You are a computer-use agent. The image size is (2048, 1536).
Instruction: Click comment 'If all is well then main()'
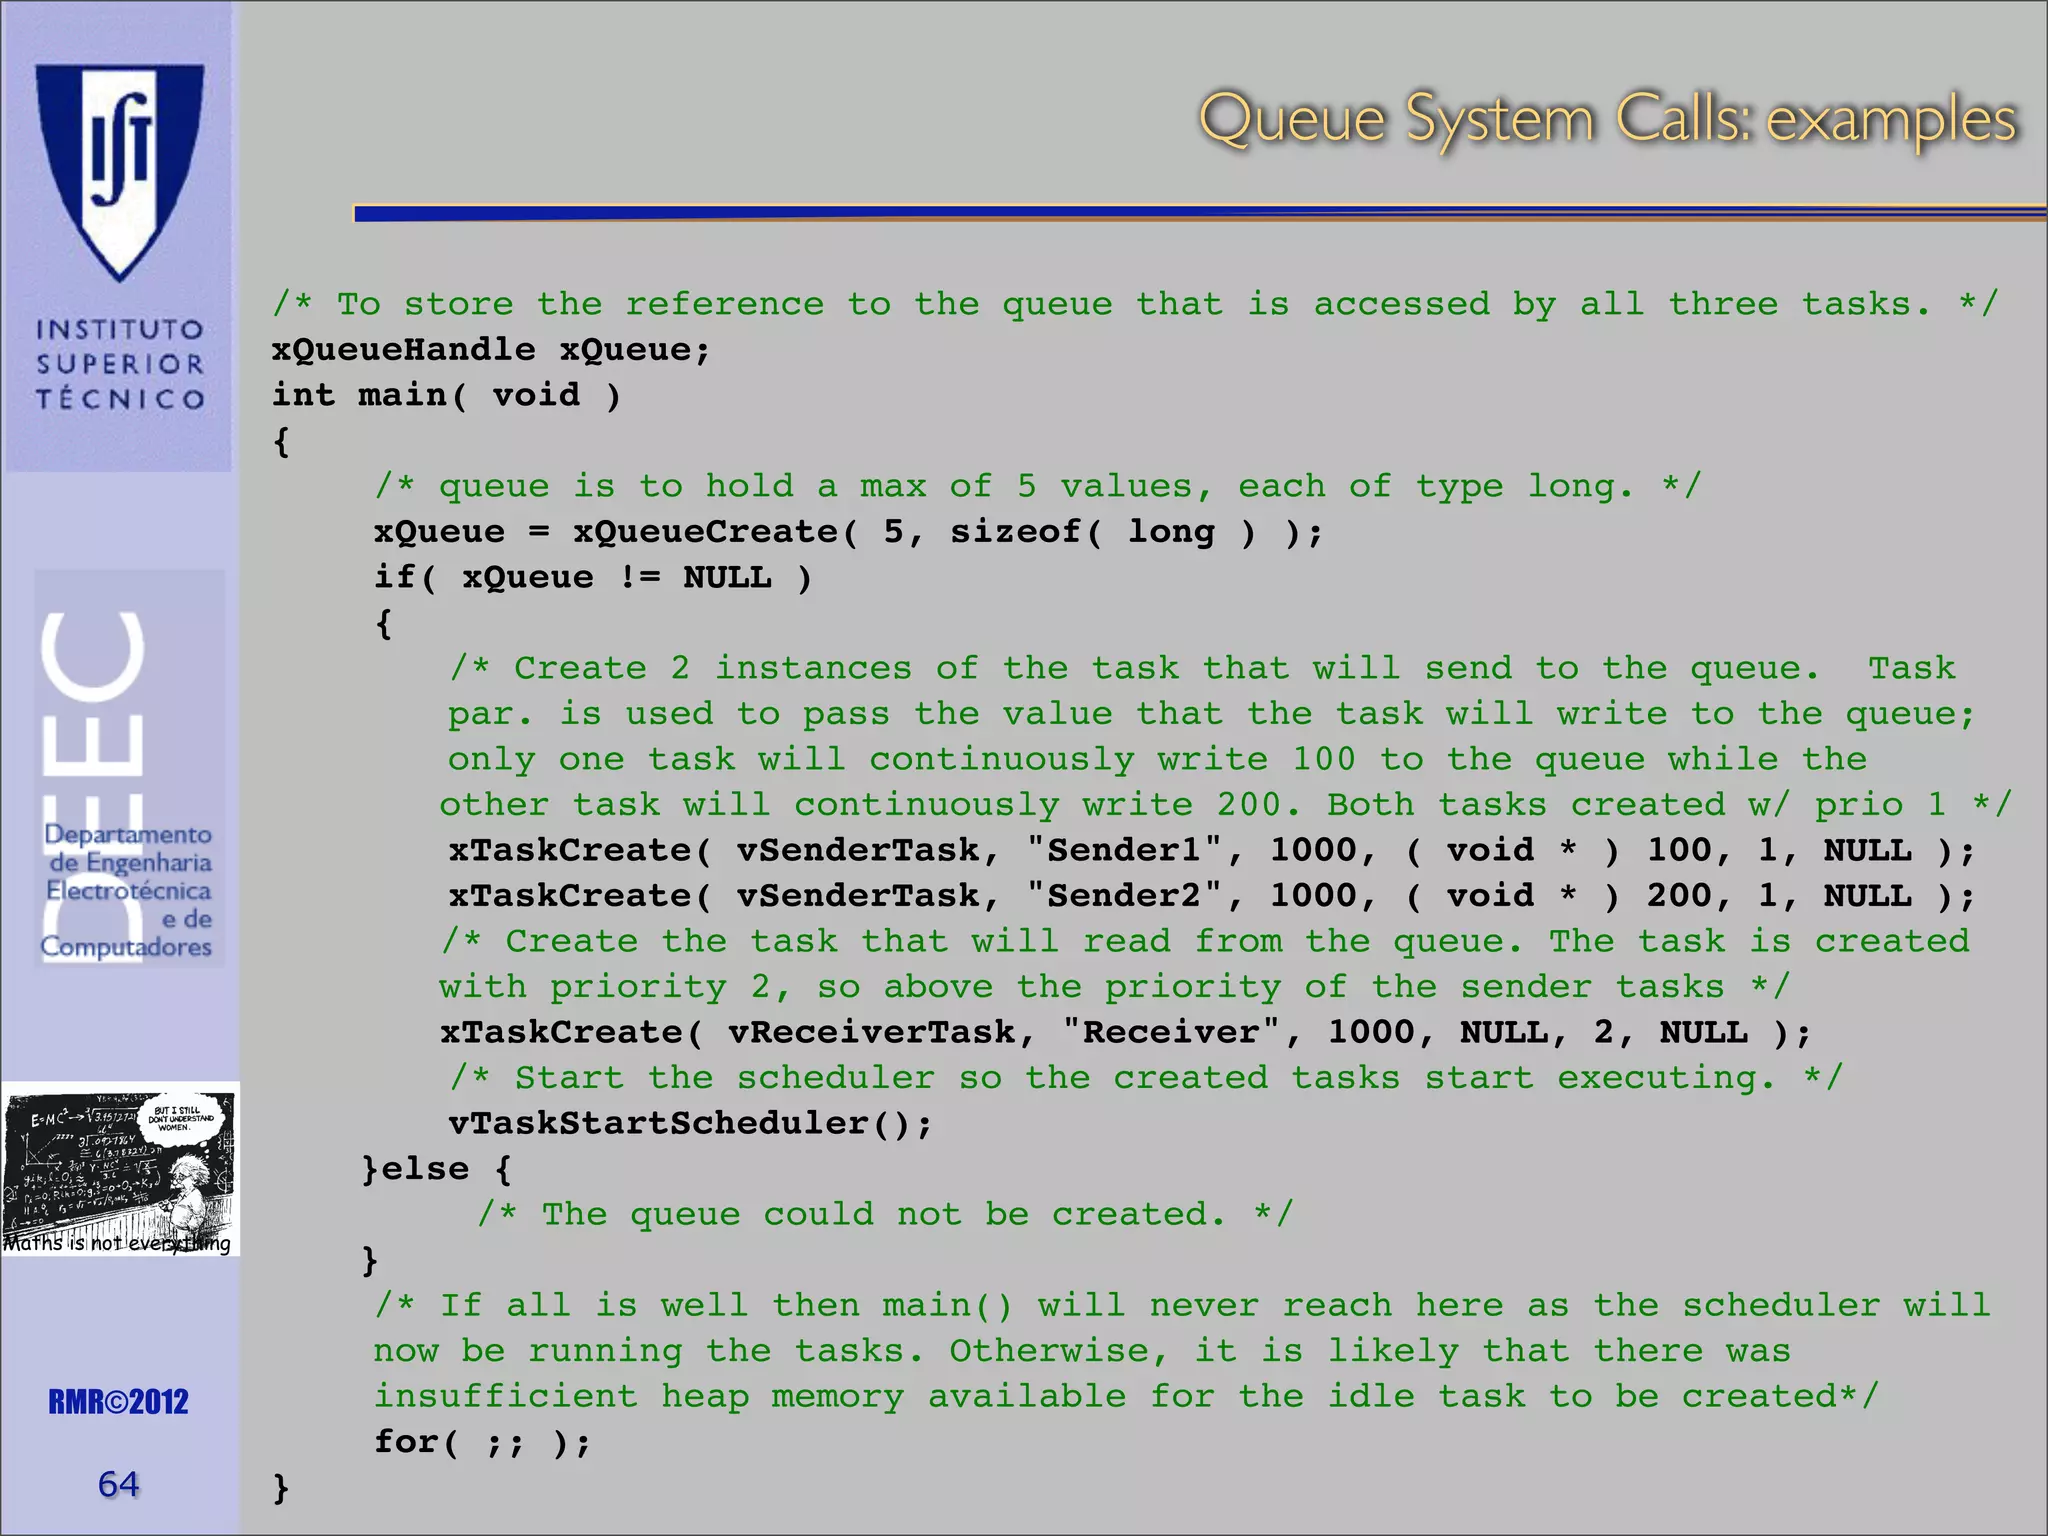pyautogui.click(x=1182, y=1306)
